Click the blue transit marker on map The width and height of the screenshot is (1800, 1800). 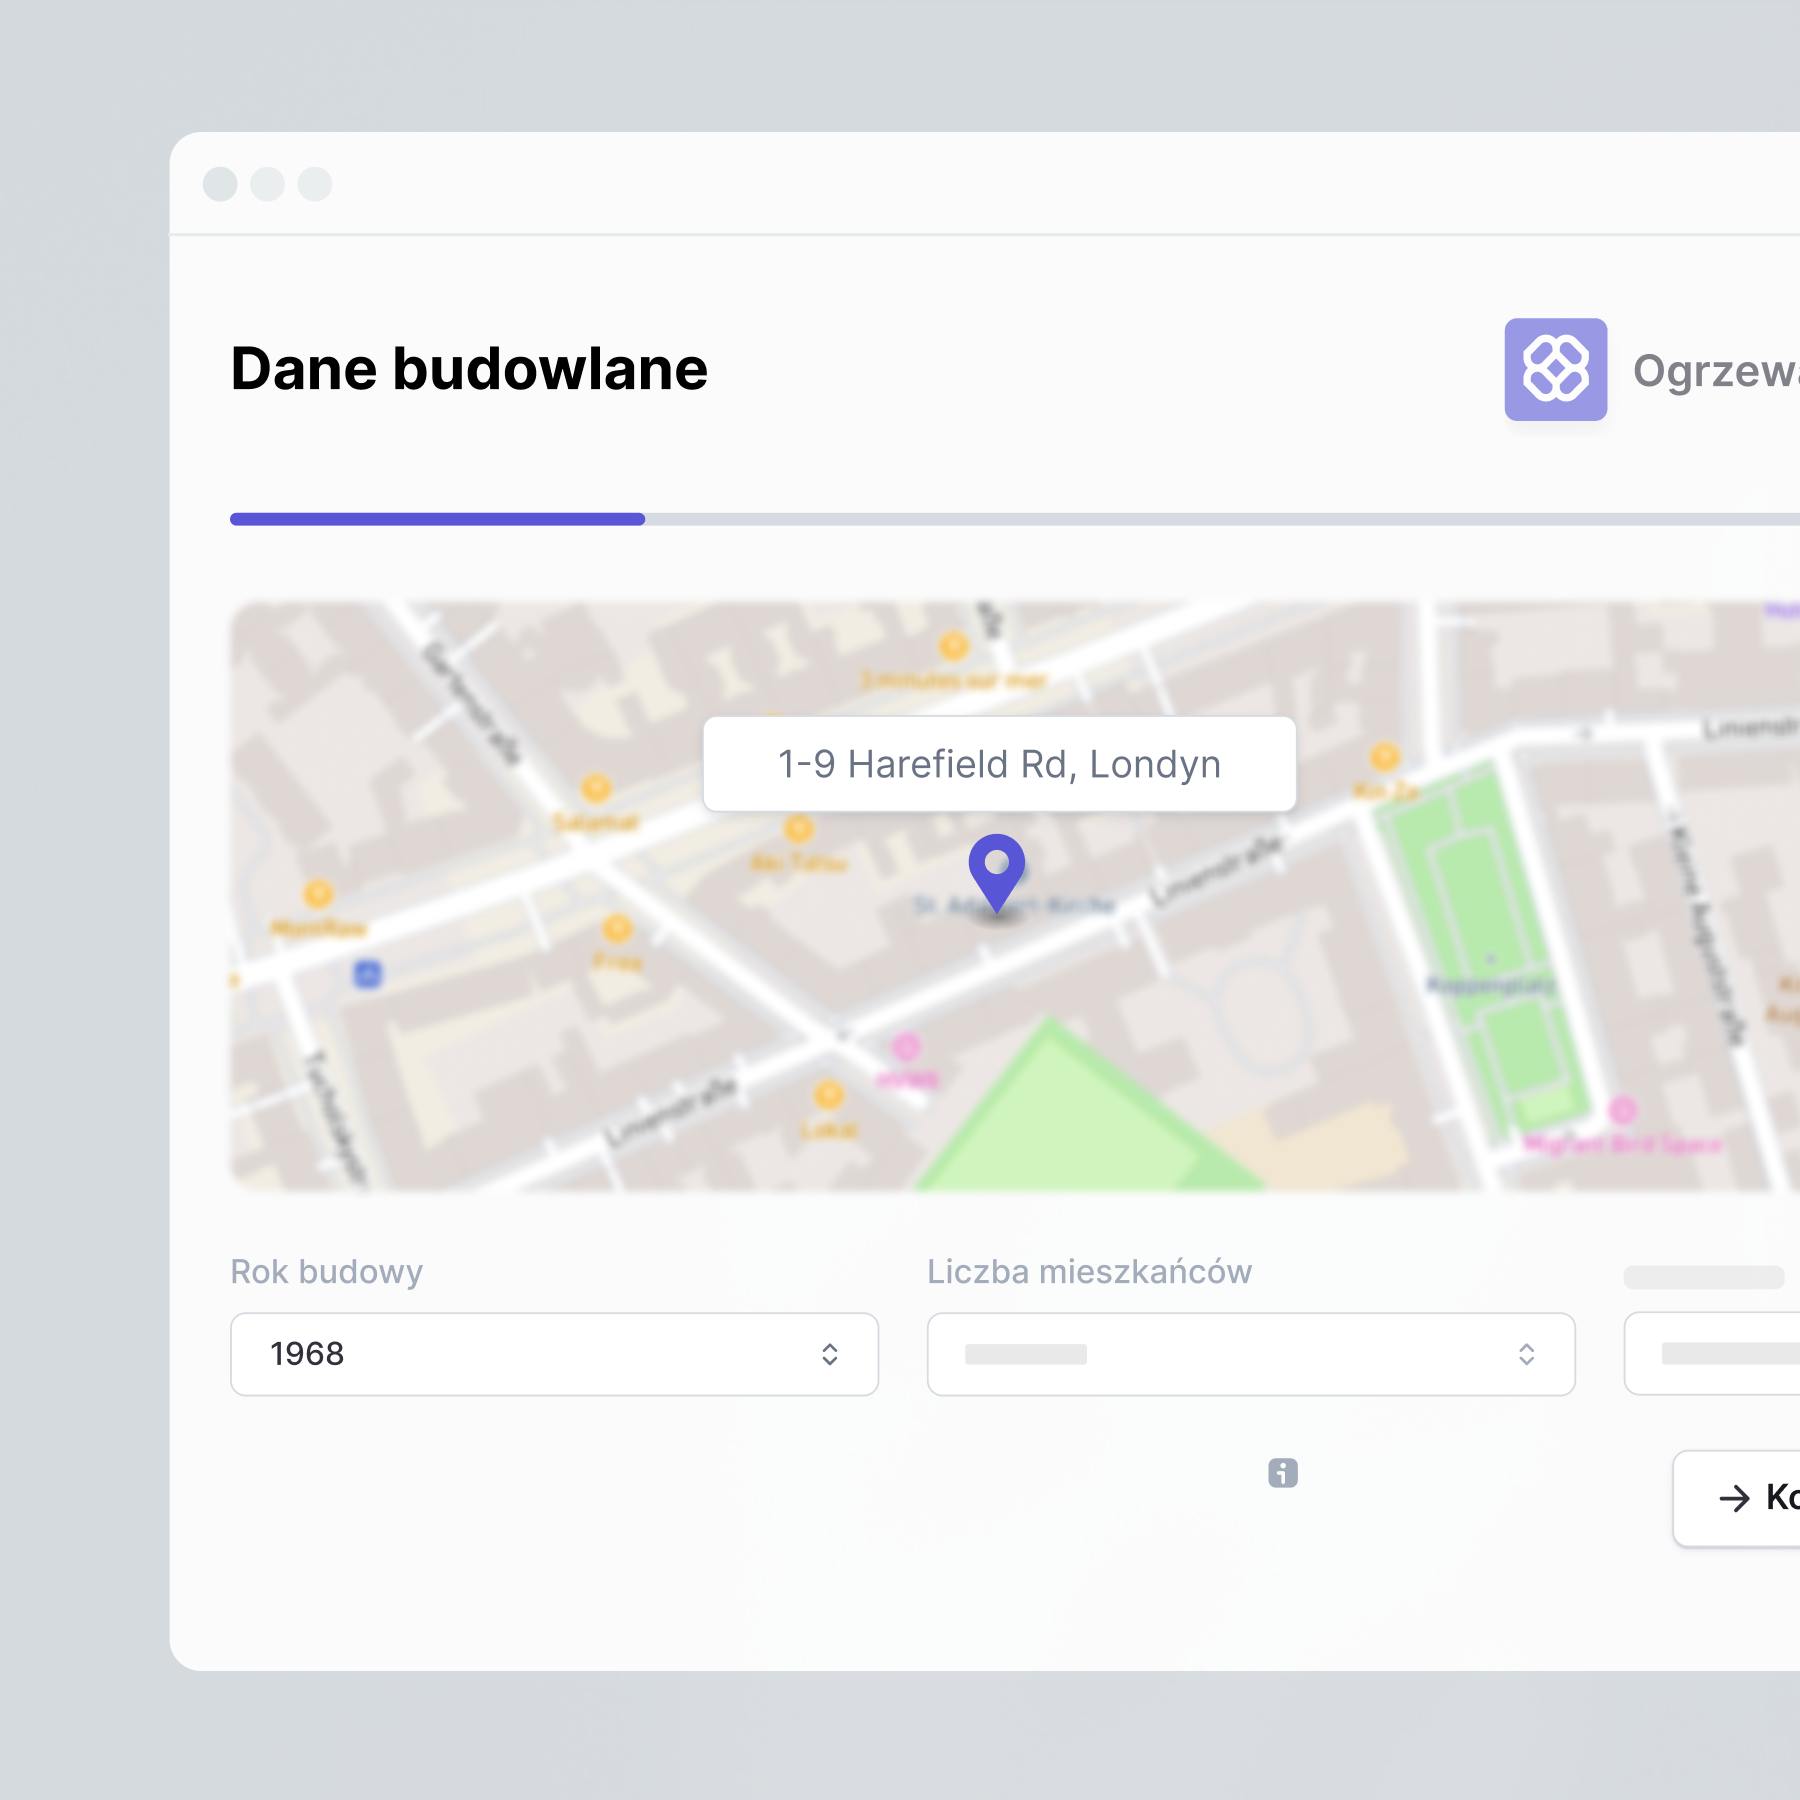click(x=368, y=974)
